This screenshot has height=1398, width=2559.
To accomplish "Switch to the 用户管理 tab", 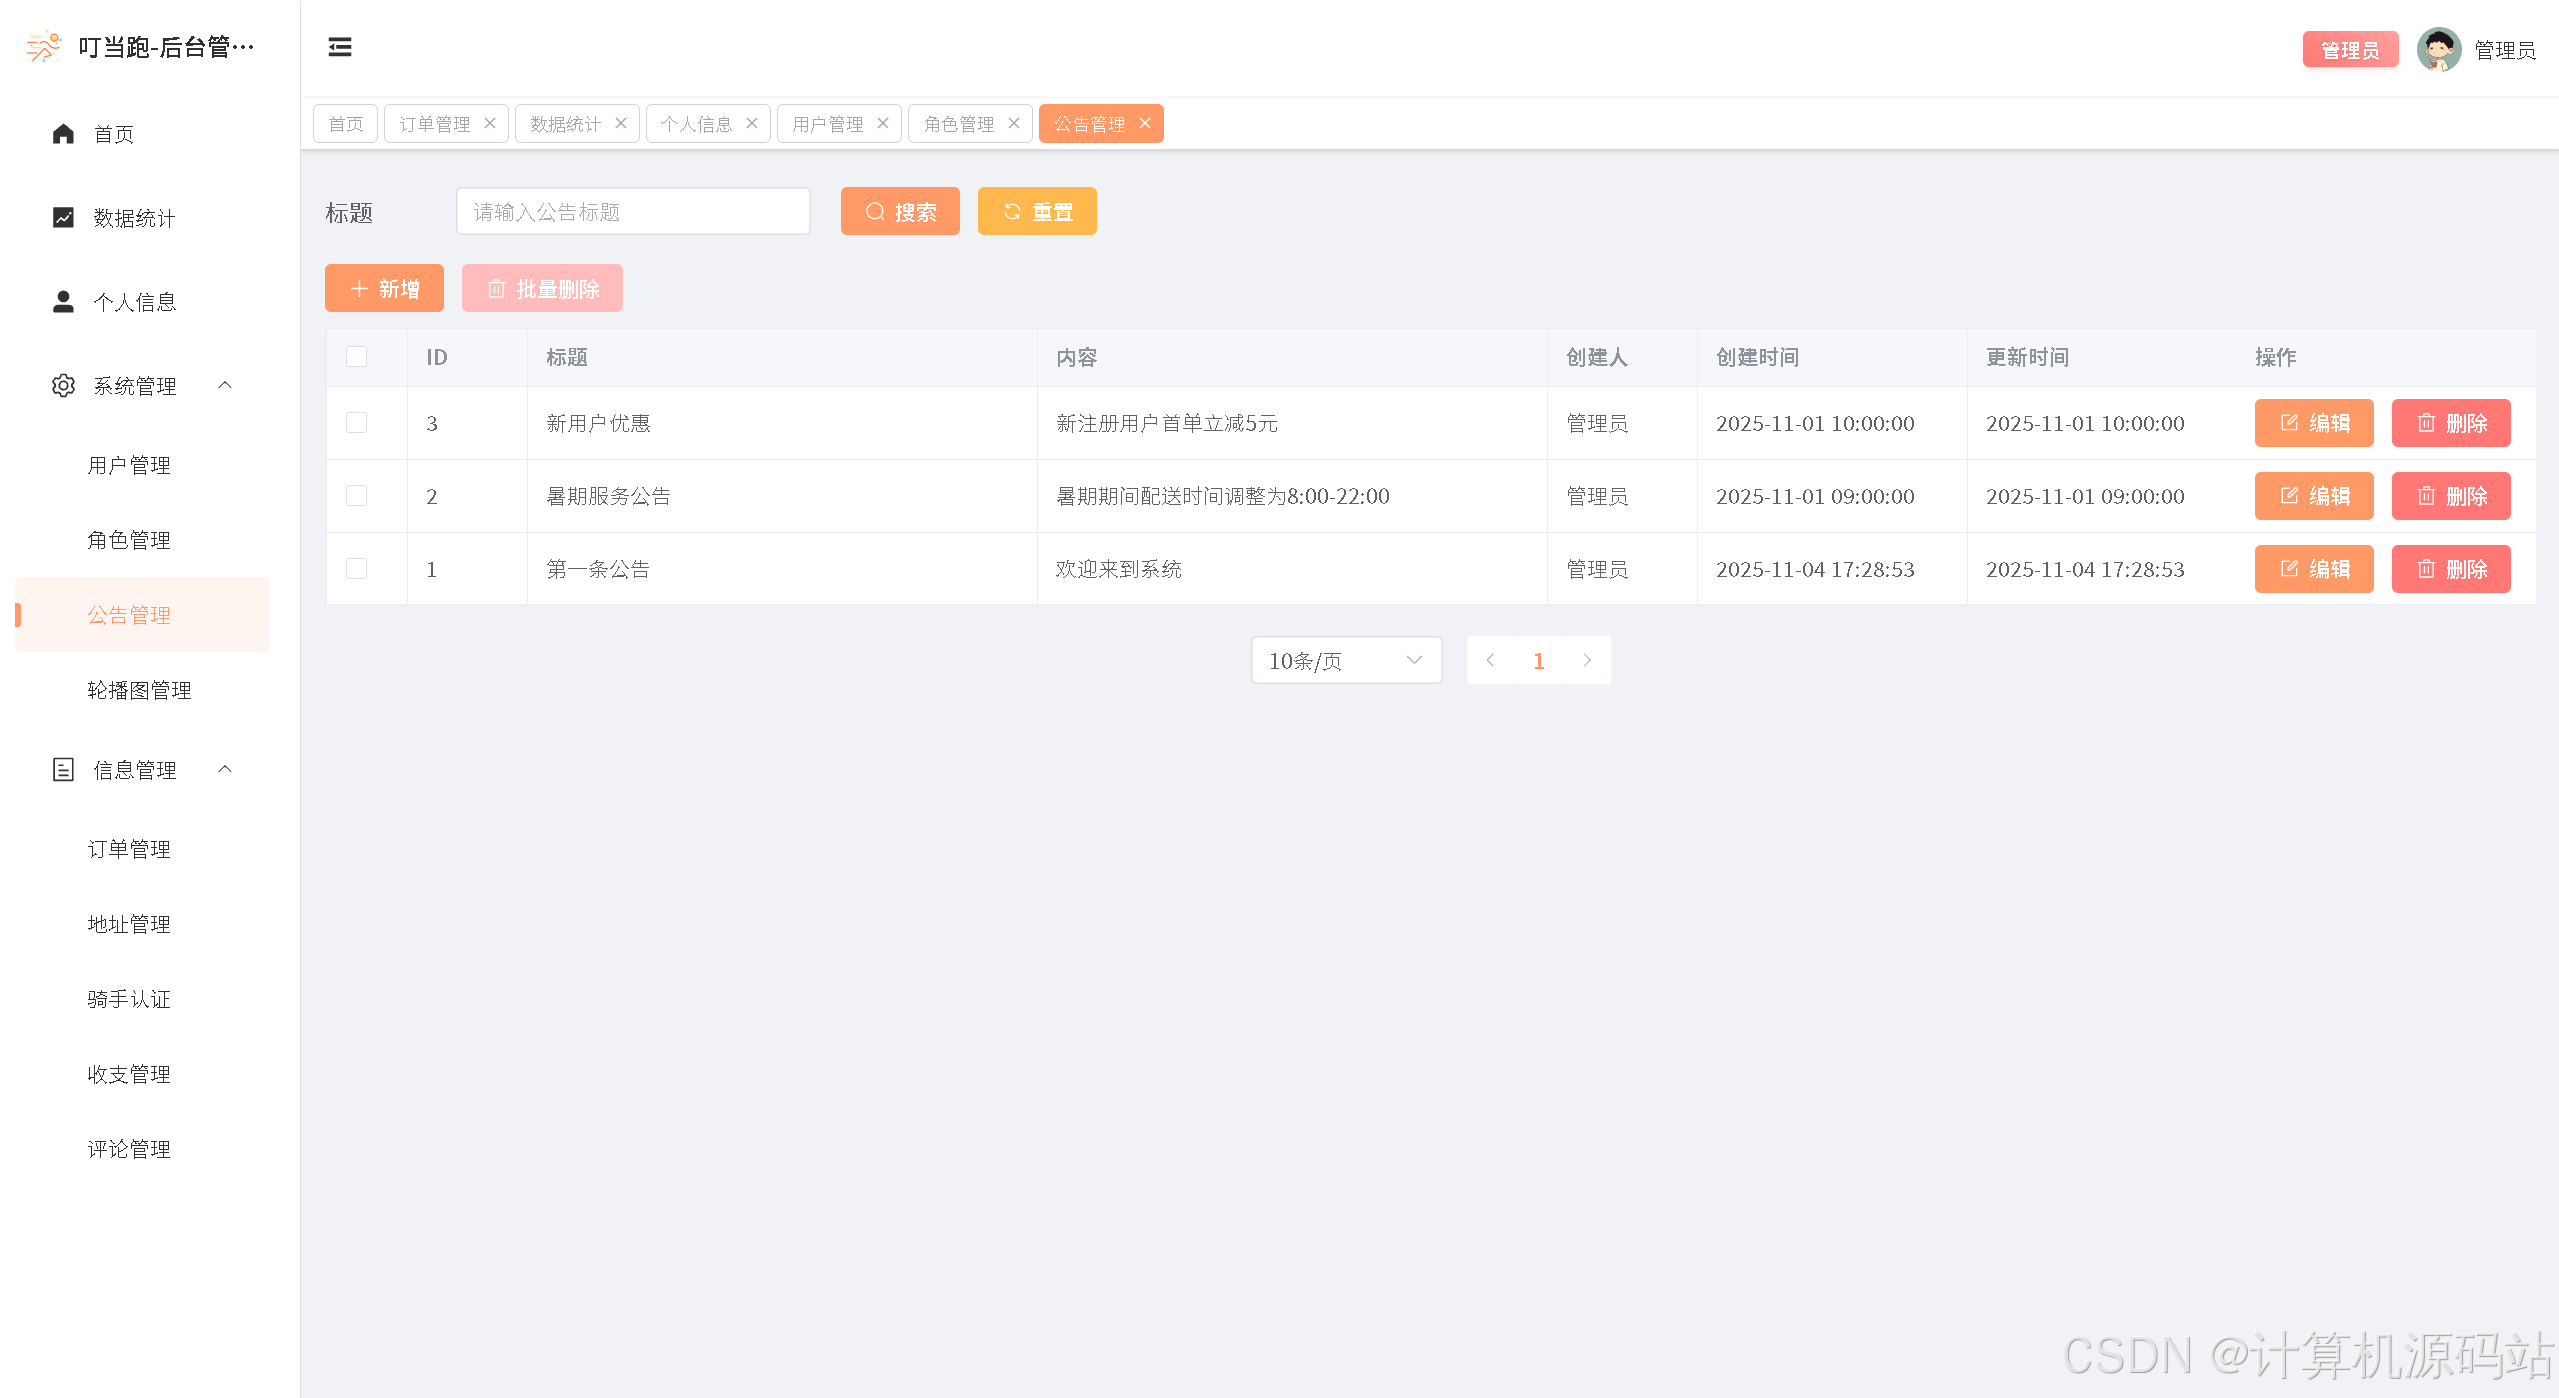I will tap(827, 124).
